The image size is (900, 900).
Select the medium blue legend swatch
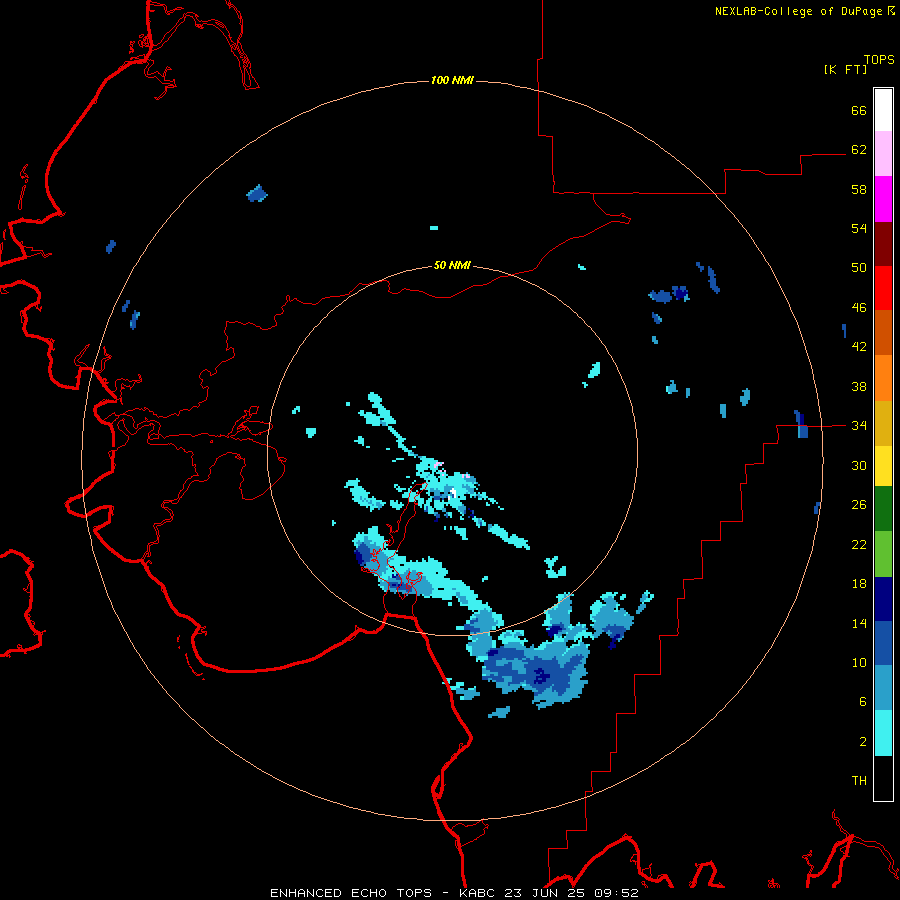coord(883,644)
